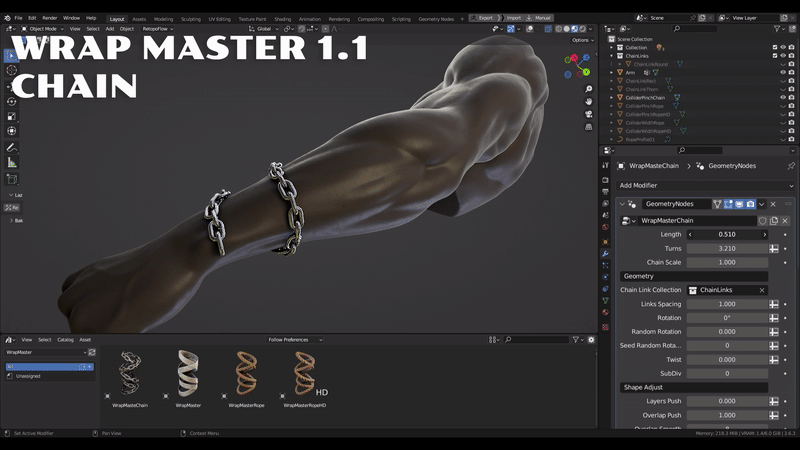Collapse the GeometryNodes modifier panel
This screenshot has width=800, height=450.
click(x=622, y=204)
